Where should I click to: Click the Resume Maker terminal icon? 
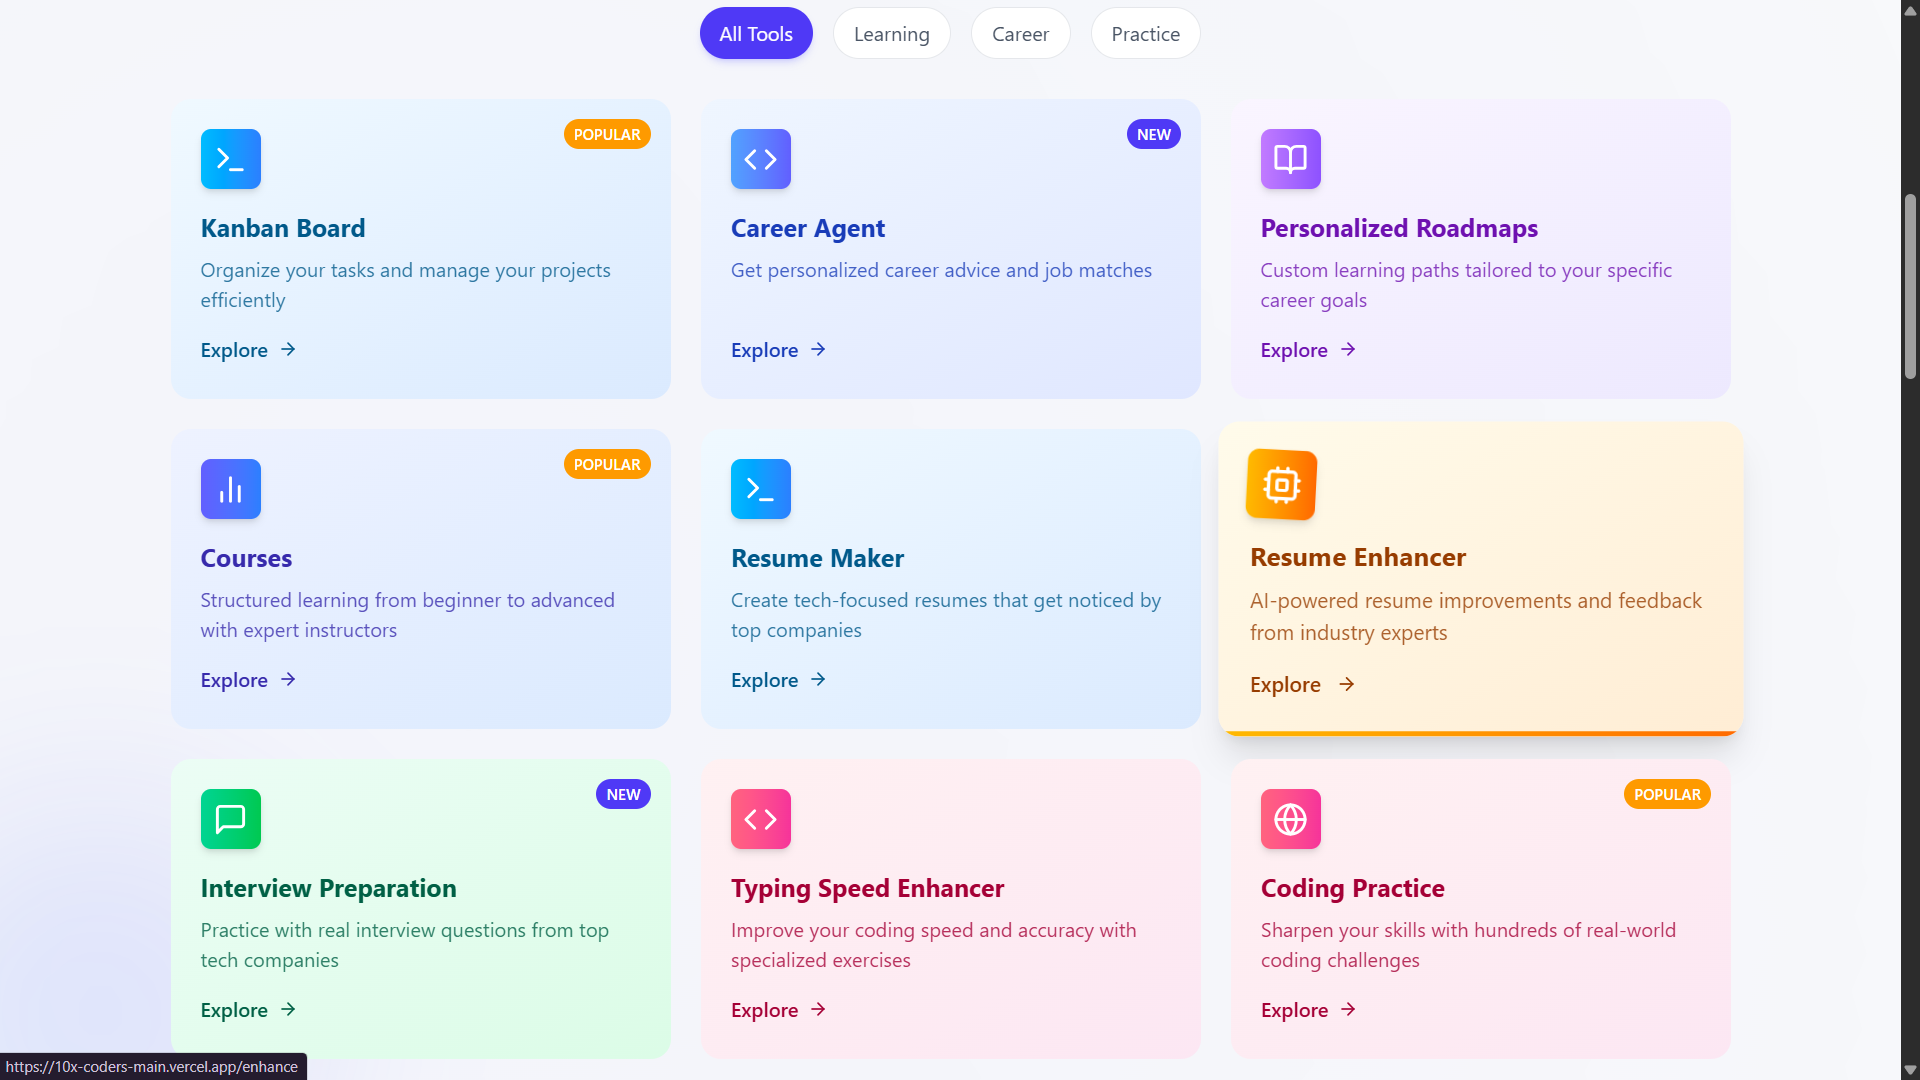point(760,489)
